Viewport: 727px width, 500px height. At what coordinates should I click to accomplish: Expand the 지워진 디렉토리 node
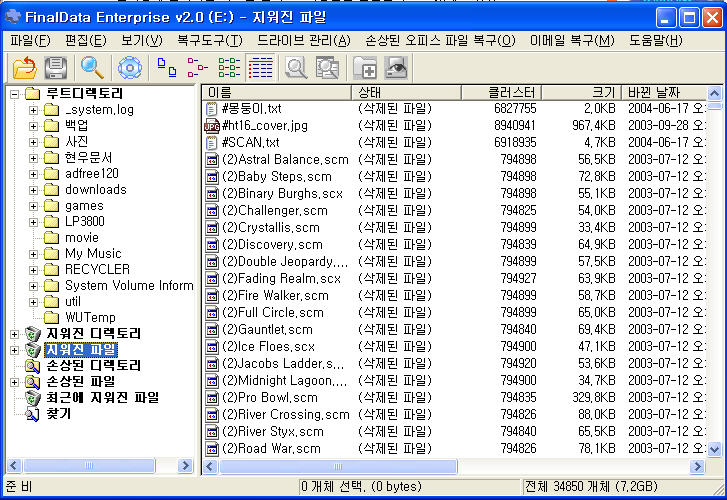(x=14, y=334)
